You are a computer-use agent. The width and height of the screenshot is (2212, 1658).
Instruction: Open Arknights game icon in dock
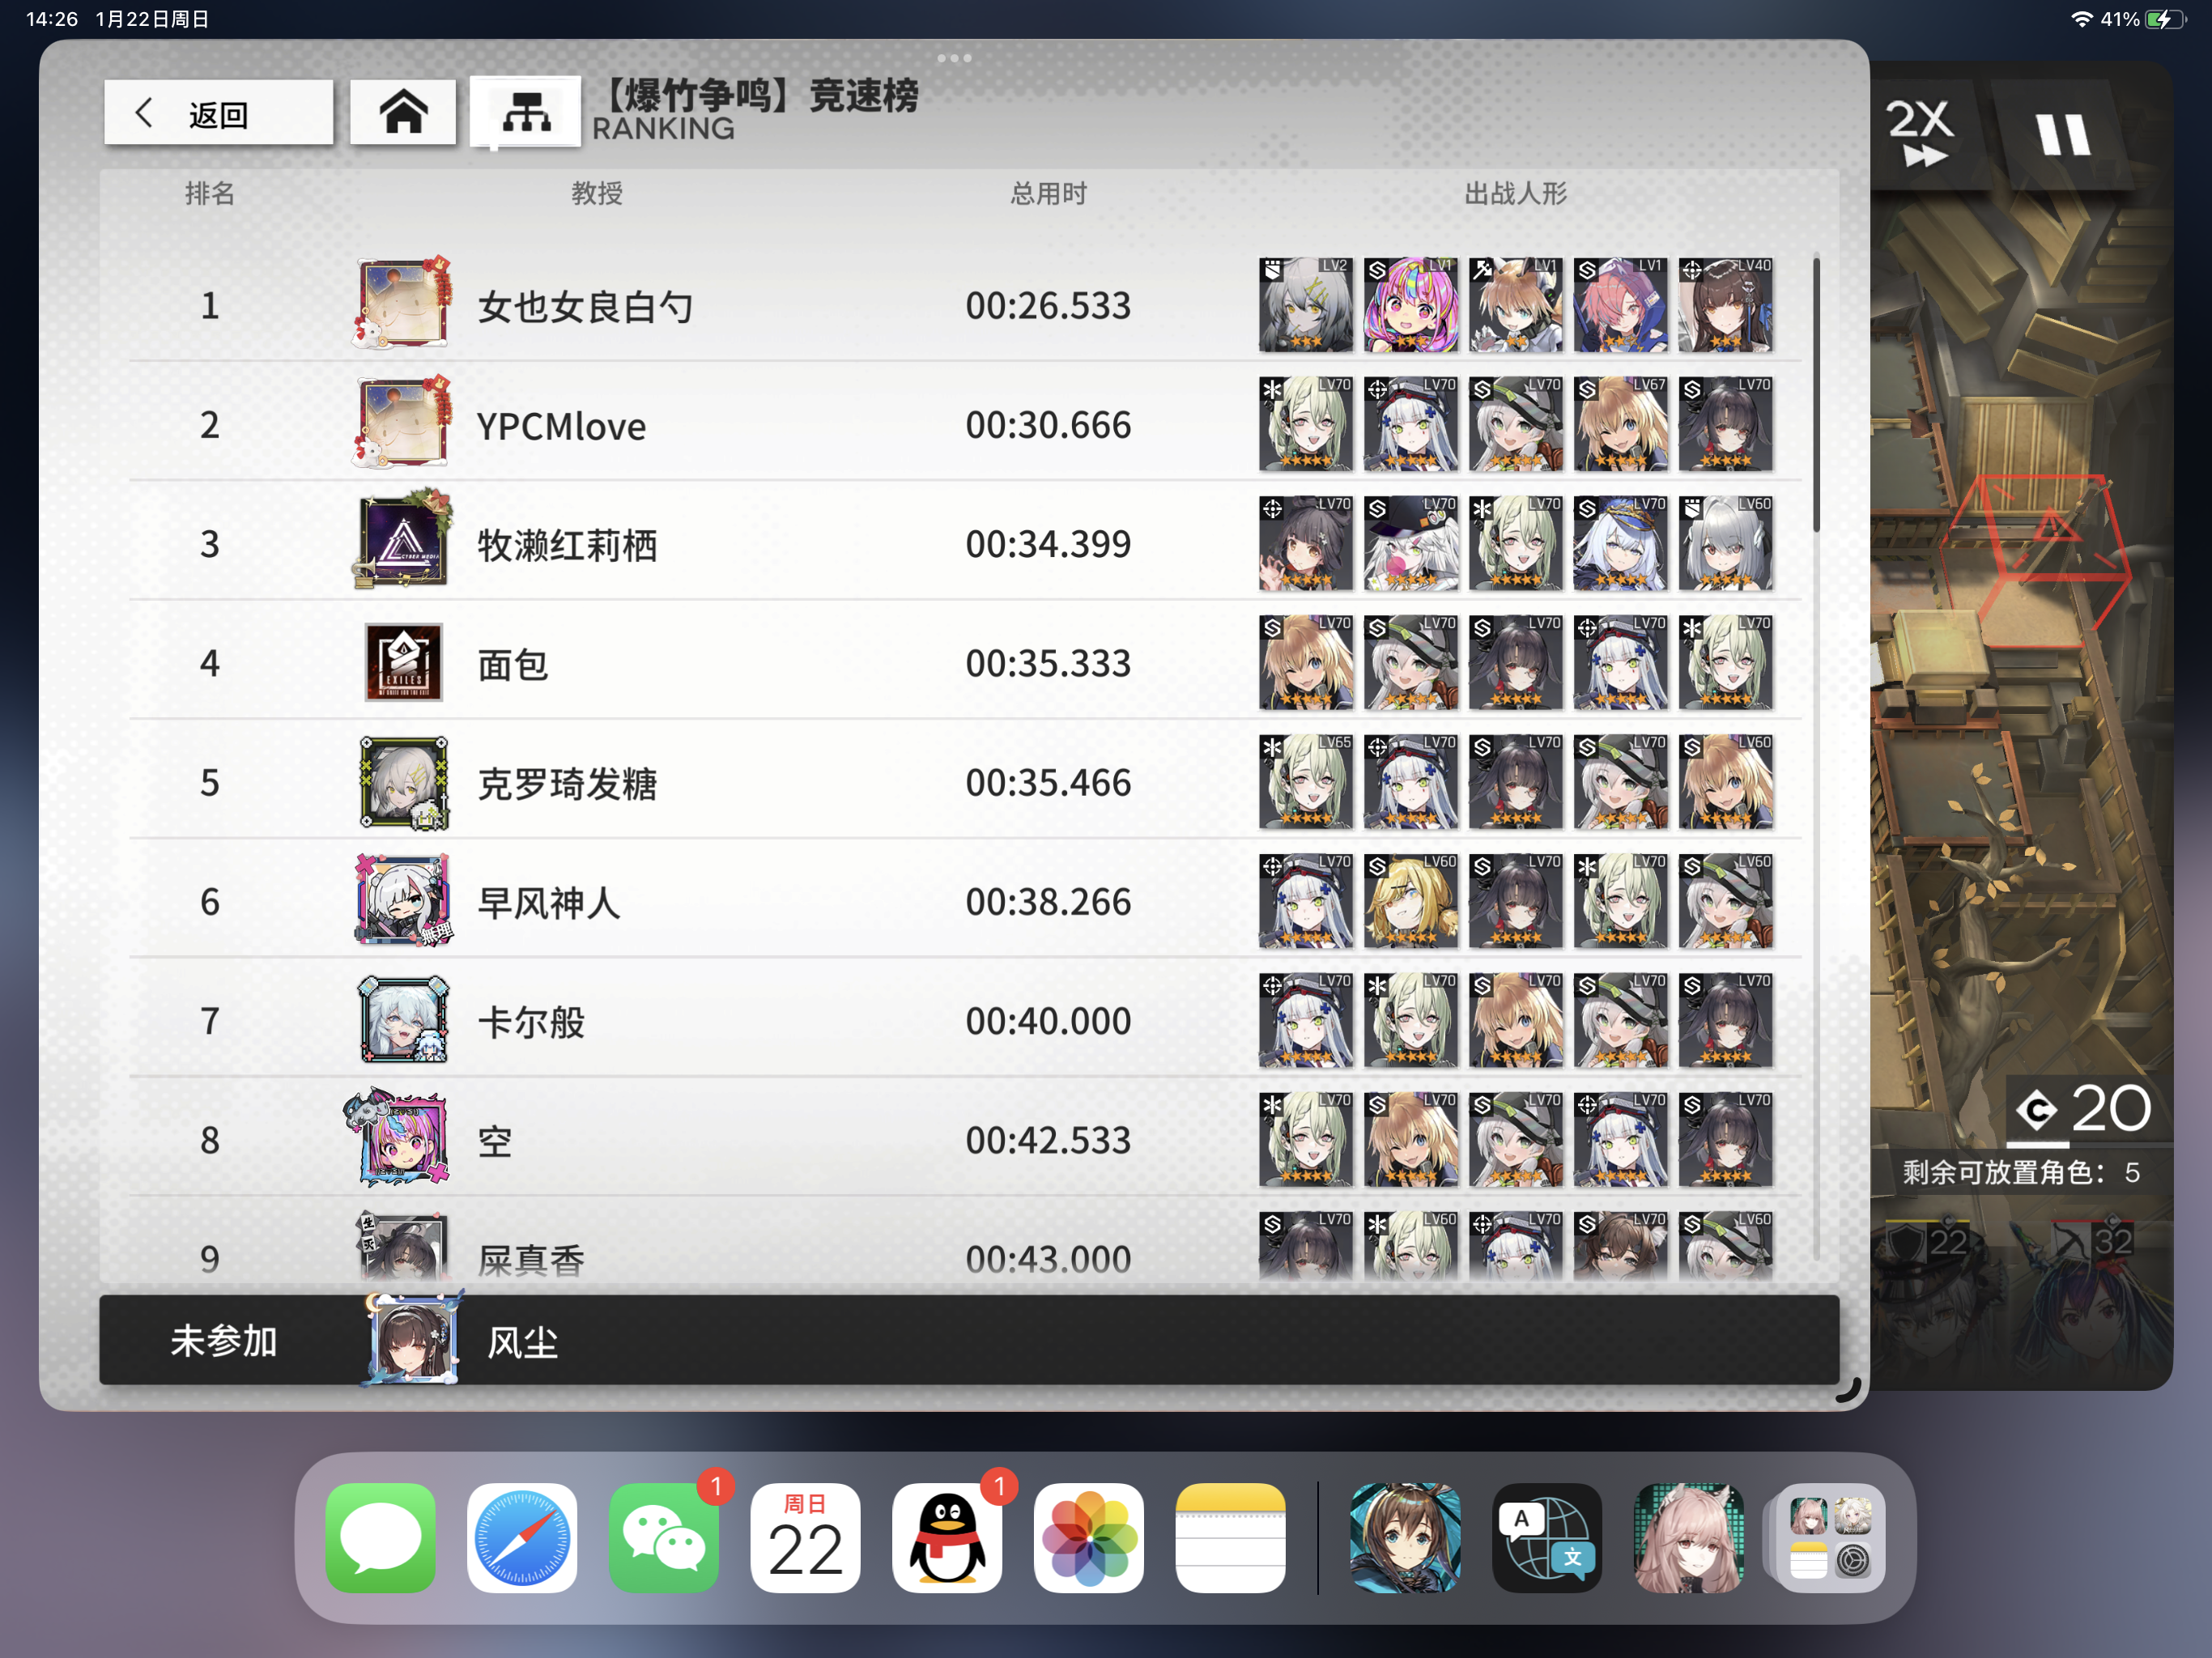tap(1405, 1537)
